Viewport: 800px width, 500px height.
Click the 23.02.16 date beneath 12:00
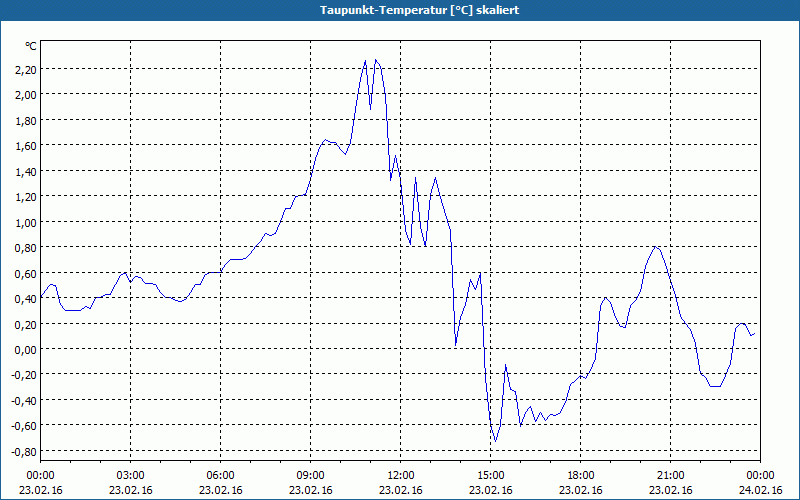(x=401, y=490)
